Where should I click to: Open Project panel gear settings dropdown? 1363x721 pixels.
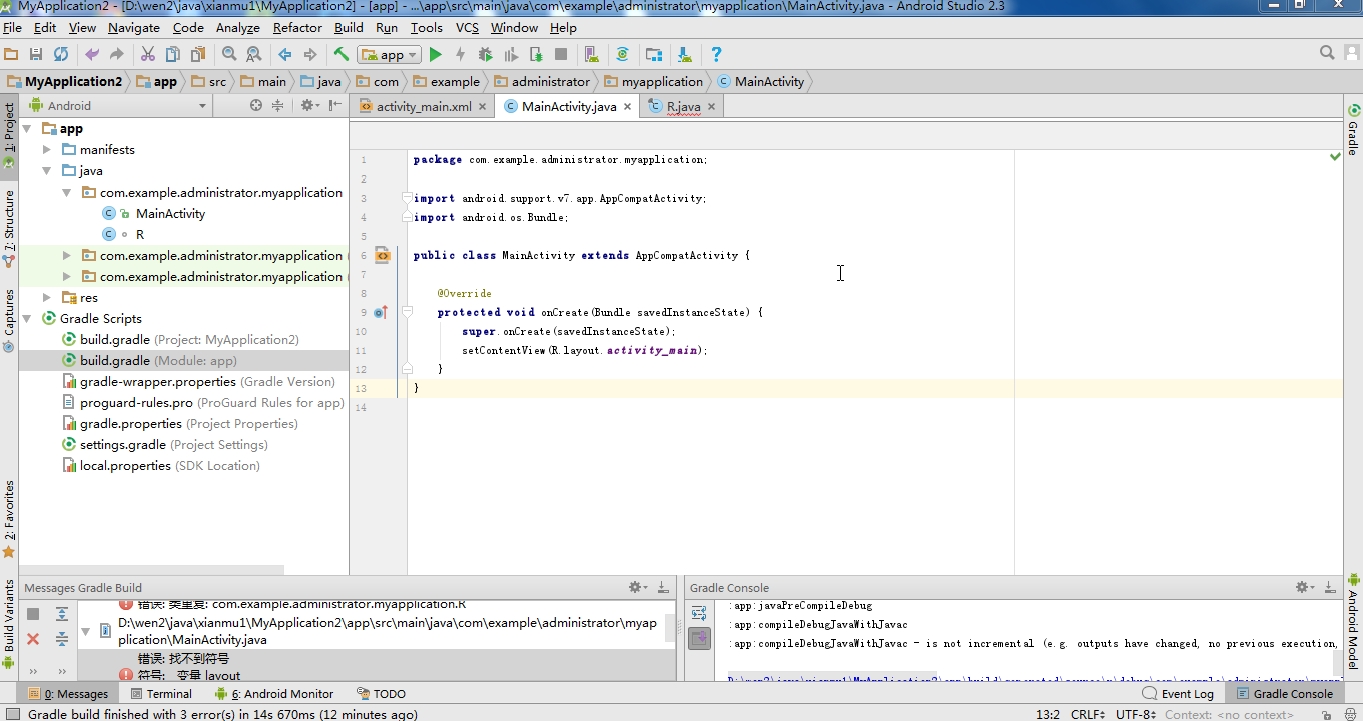click(x=310, y=105)
